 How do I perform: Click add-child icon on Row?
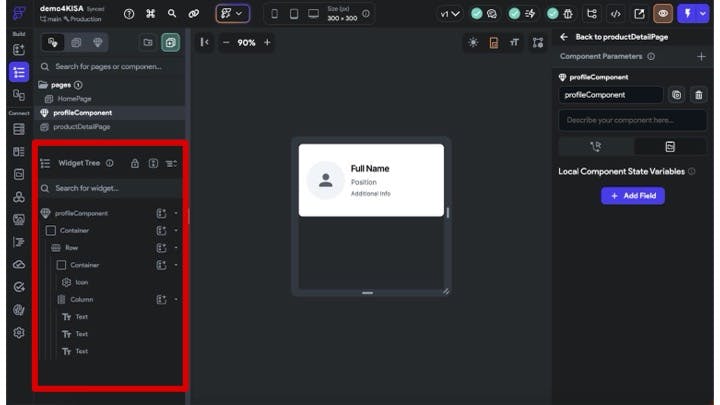tap(161, 248)
